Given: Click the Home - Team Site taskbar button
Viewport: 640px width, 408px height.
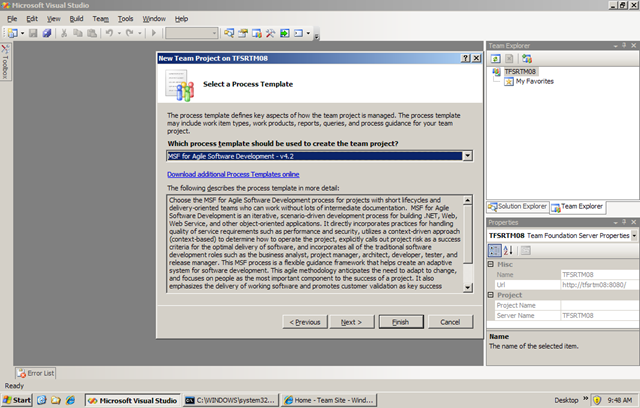Looking at the screenshot, I should pyautogui.click(x=329, y=400).
